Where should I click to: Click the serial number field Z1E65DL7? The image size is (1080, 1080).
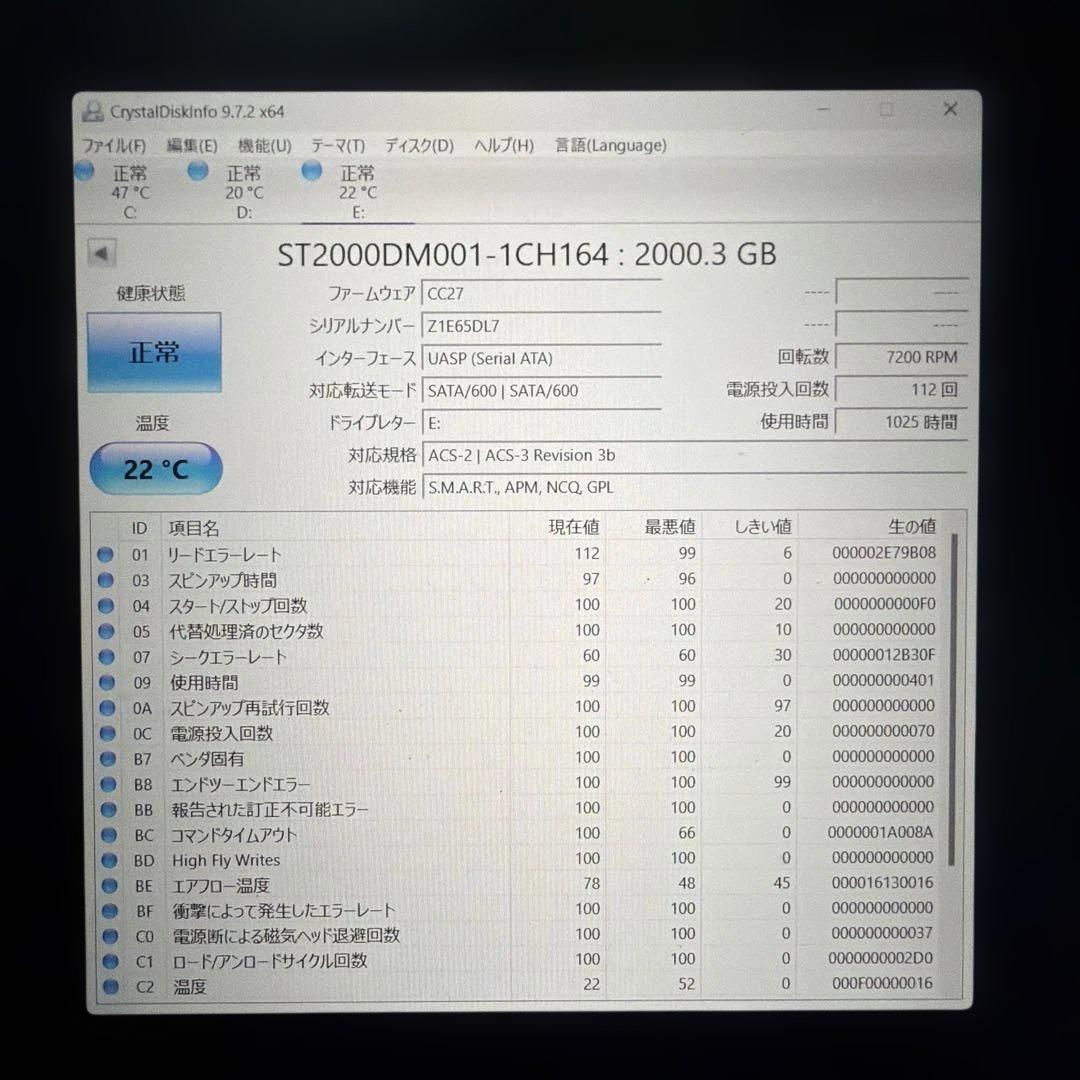coord(541,326)
